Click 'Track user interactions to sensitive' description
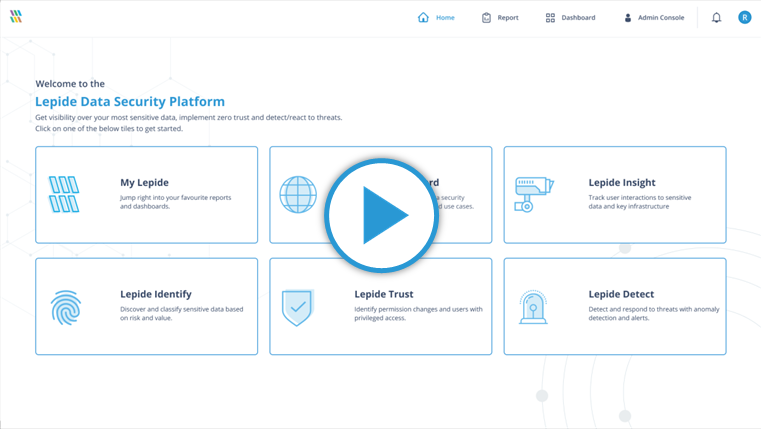The image size is (761, 429). 640,198
